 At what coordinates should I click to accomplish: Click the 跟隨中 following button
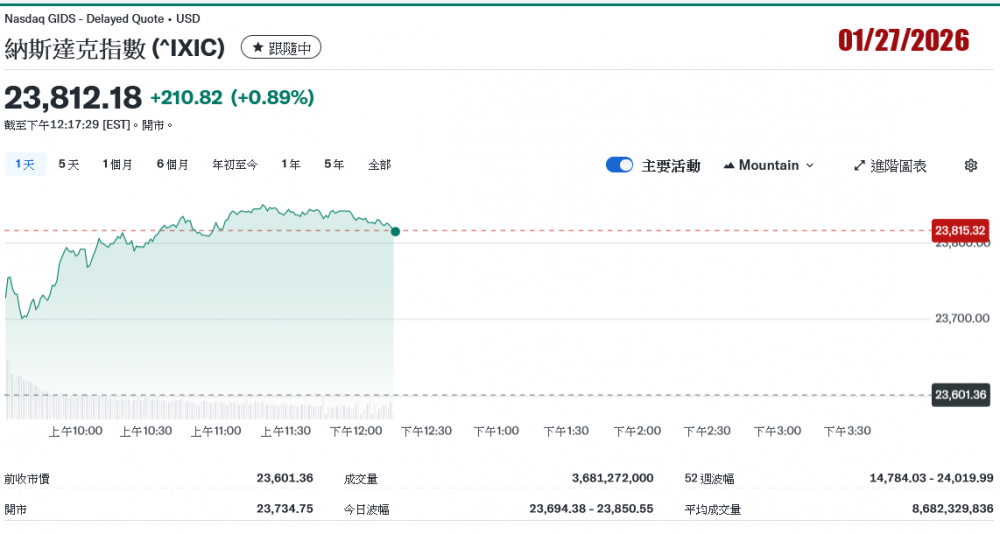click(x=281, y=48)
